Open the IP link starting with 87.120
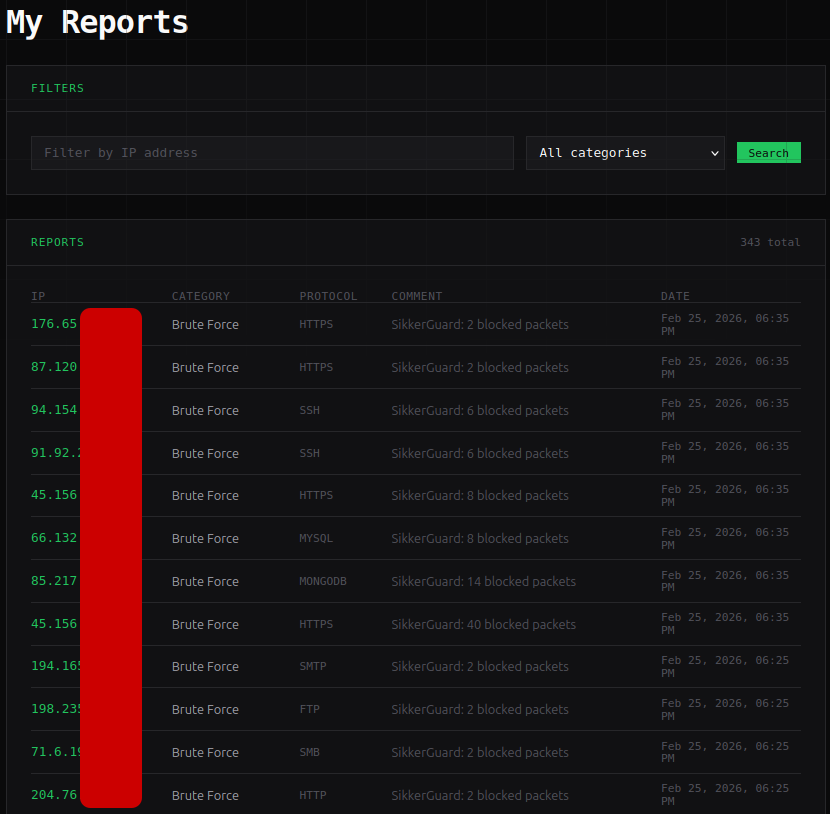The height and width of the screenshot is (814, 830). point(53,367)
